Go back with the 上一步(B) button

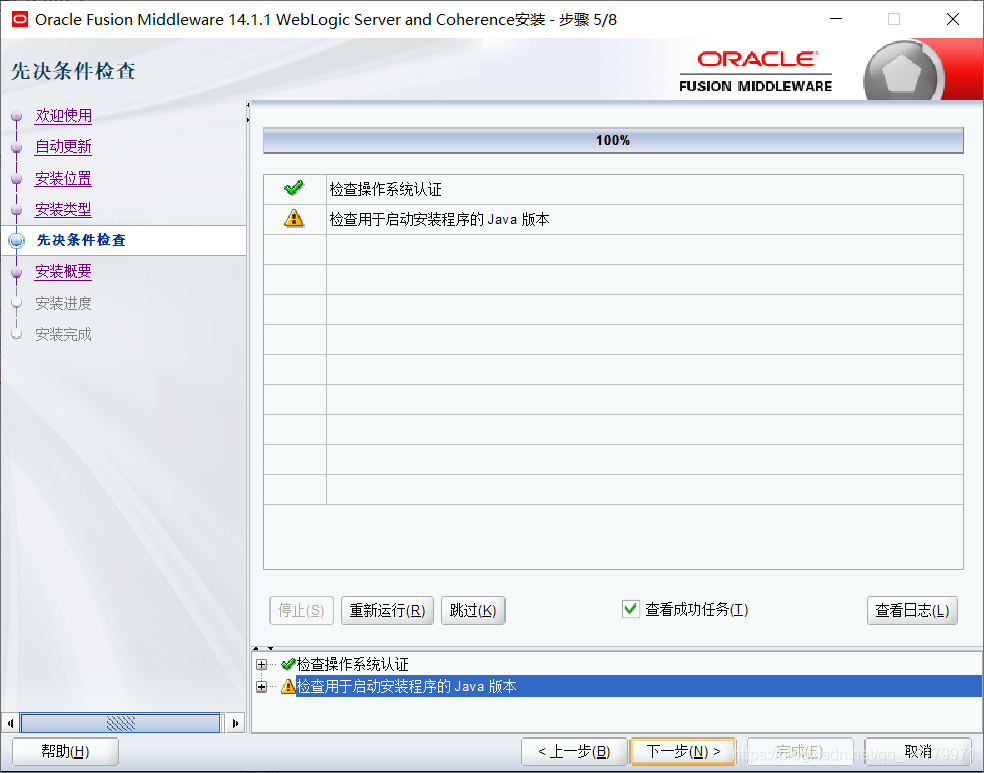[x=574, y=751]
